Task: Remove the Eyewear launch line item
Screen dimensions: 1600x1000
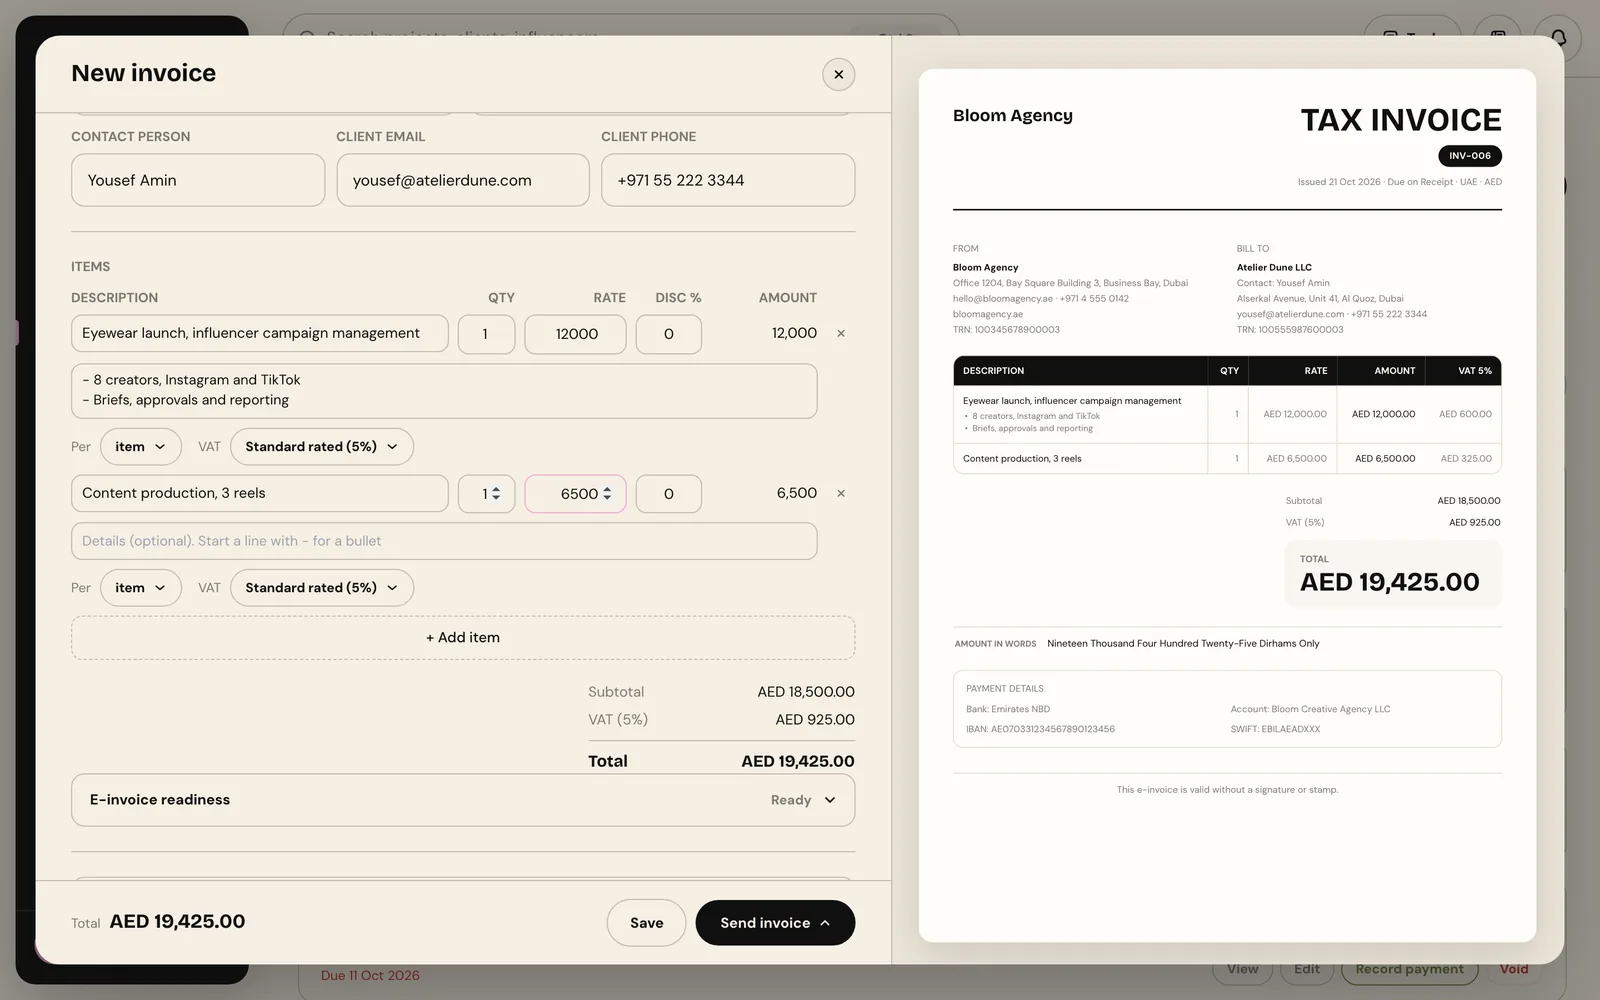Action: click(x=841, y=334)
